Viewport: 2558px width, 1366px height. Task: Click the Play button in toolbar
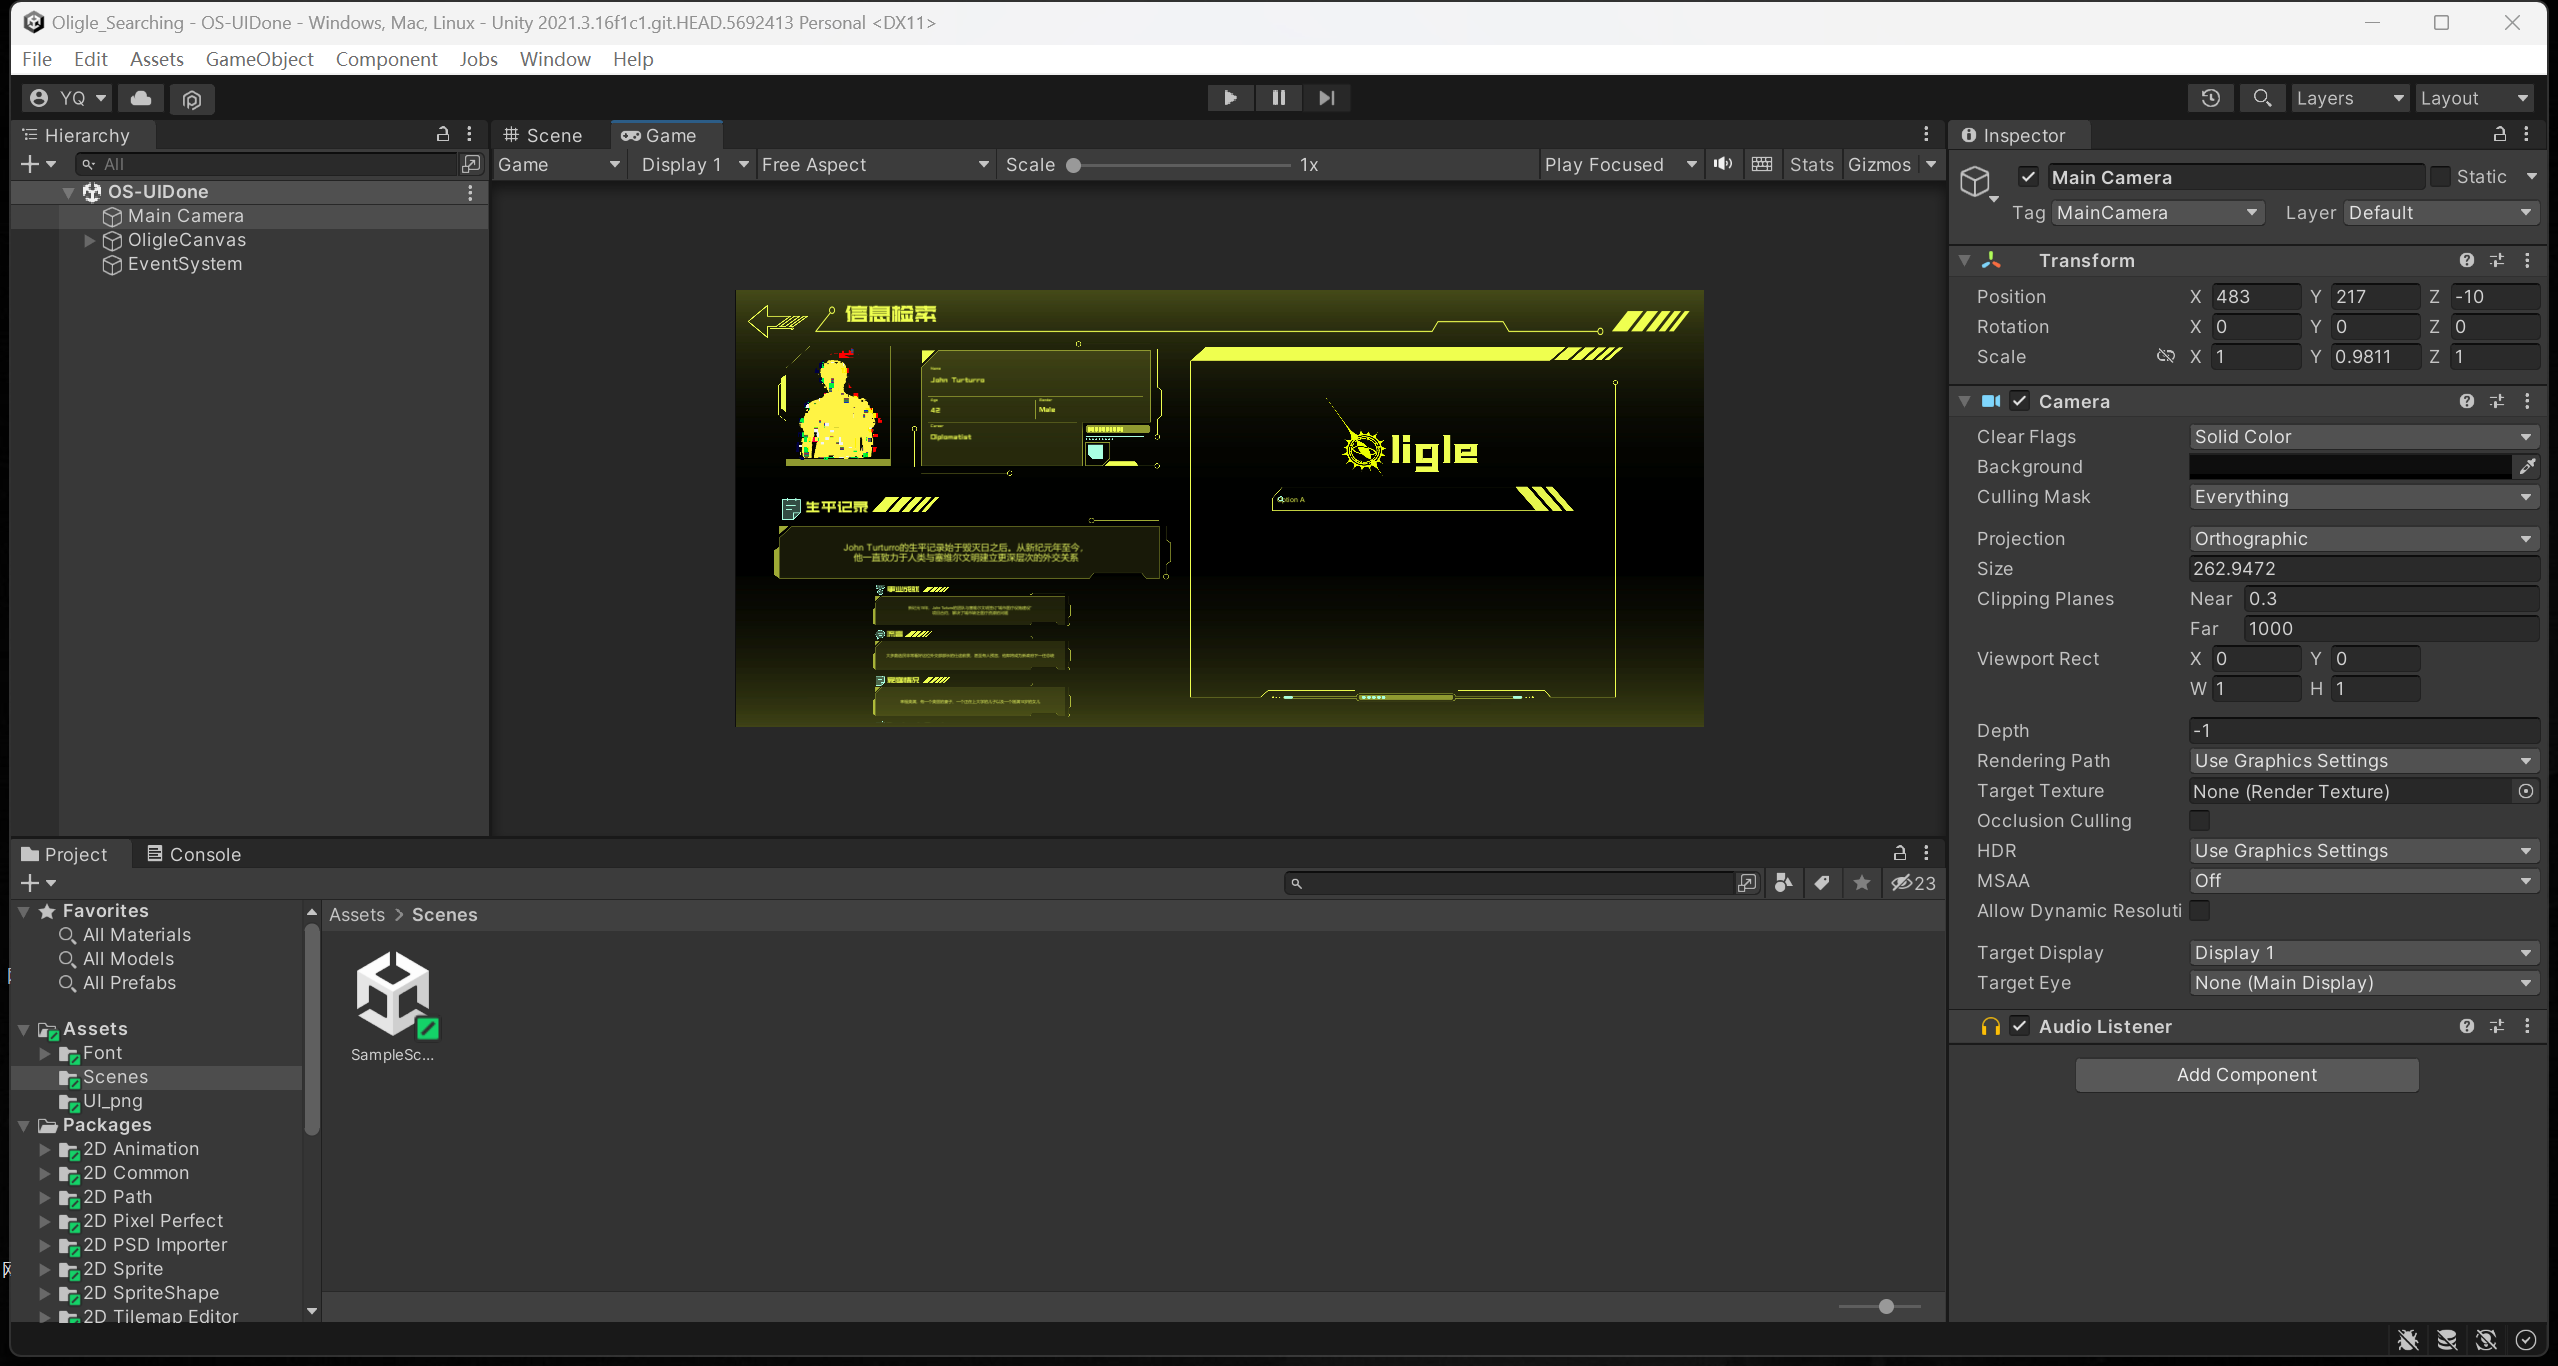pyautogui.click(x=1230, y=98)
